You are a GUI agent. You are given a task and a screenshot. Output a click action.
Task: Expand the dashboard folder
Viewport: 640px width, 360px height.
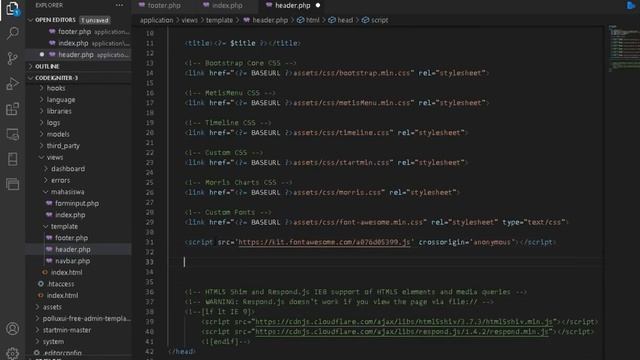point(68,169)
